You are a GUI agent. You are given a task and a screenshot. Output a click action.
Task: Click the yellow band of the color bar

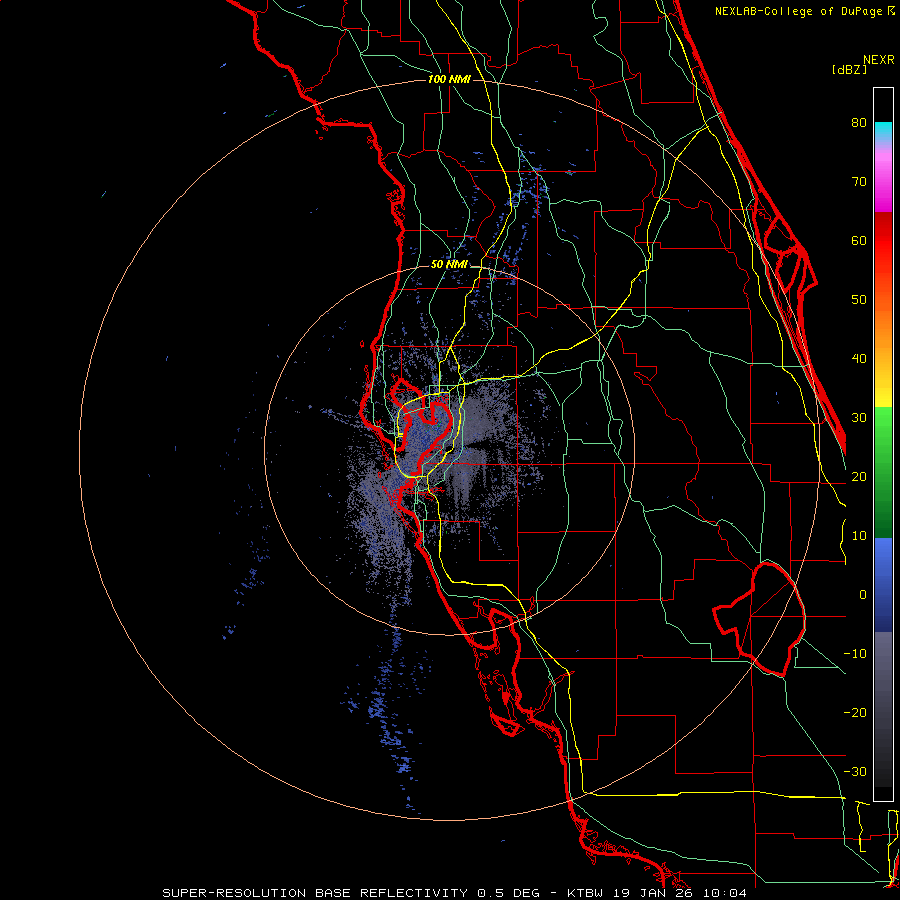coord(883,387)
